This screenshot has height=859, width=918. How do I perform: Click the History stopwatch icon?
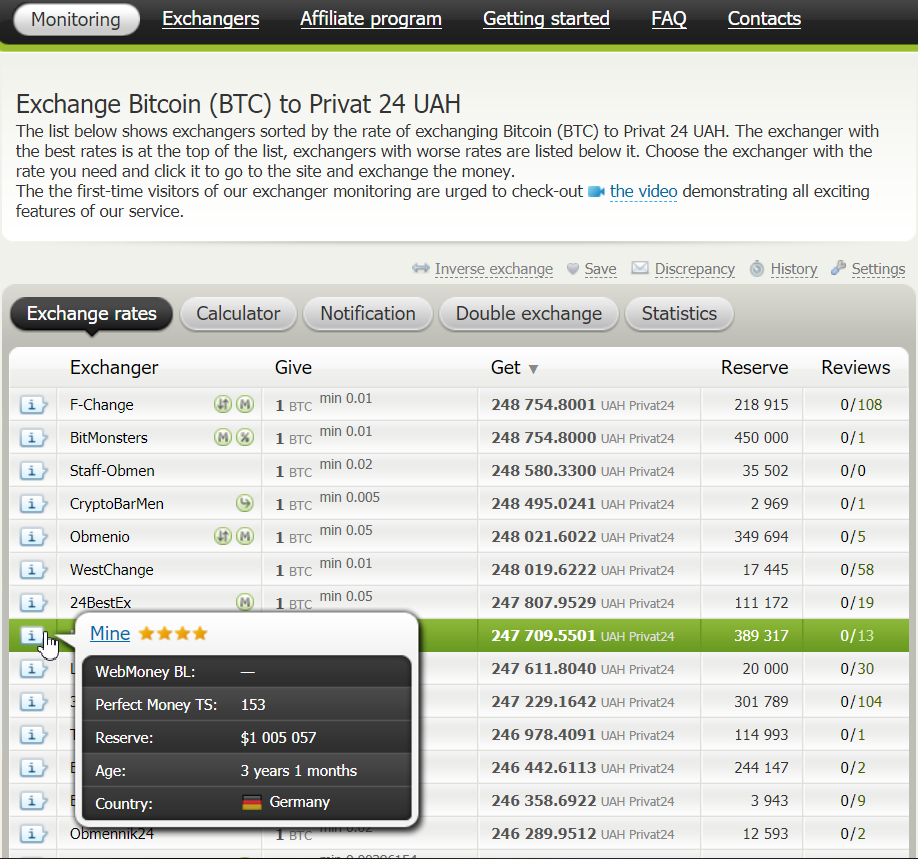click(757, 268)
